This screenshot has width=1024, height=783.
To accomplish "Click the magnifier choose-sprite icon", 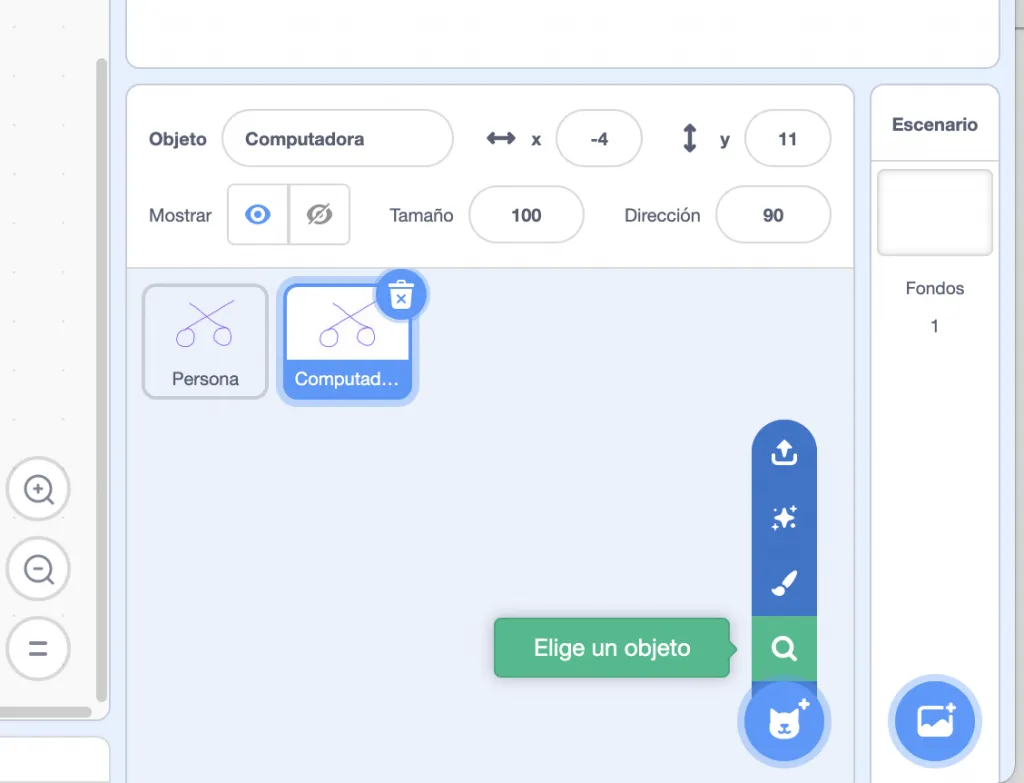I will (784, 649).
